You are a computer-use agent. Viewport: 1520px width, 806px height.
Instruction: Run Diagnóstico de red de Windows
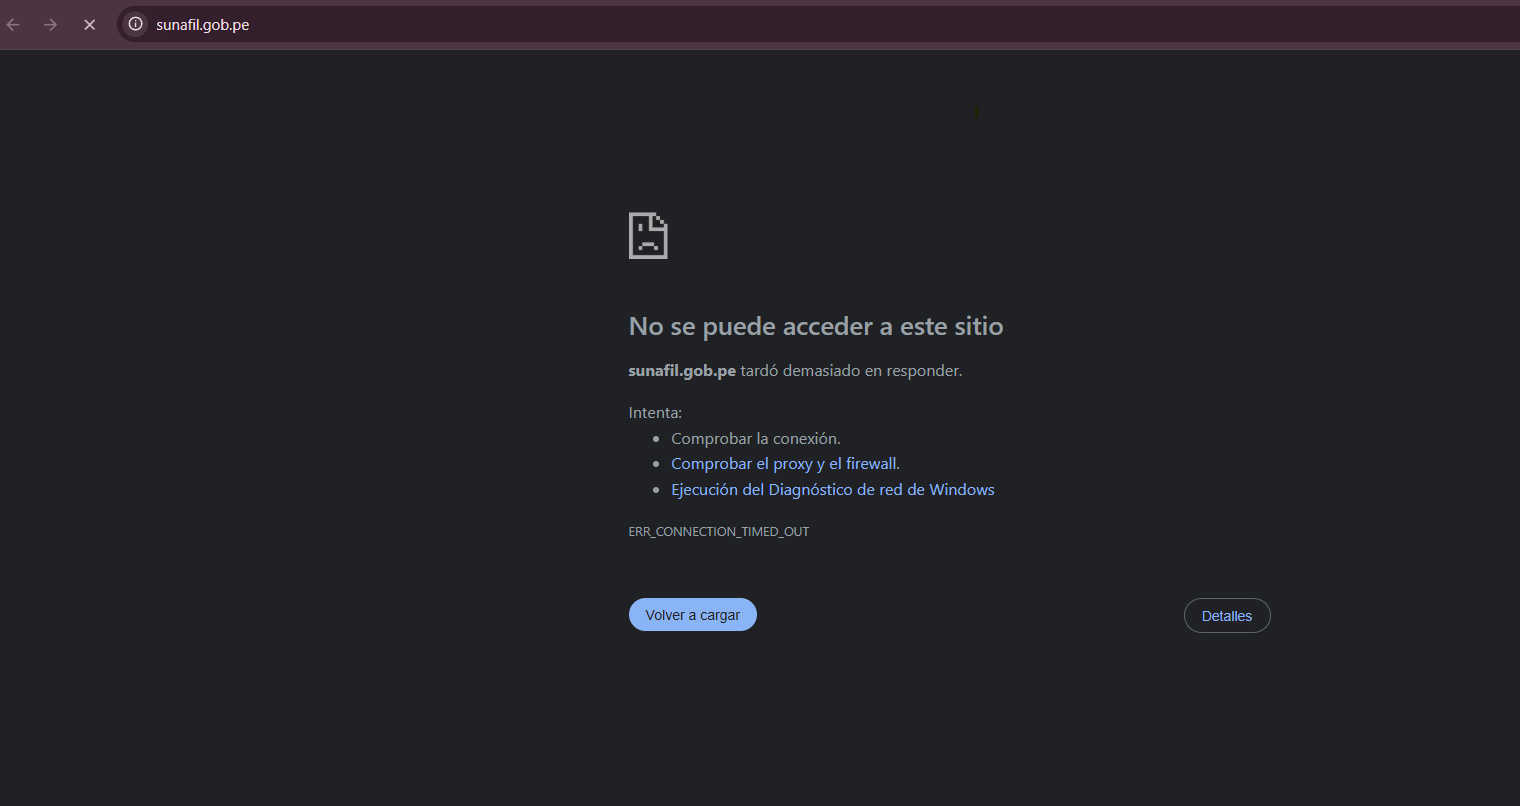pyautogui.click(x=833, y=489)
